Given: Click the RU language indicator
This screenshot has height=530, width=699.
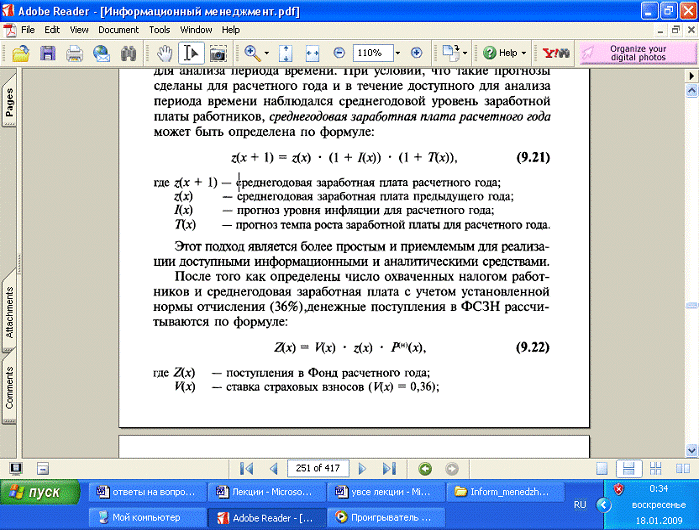Looking at the screenshot, I should coord(580,505).
